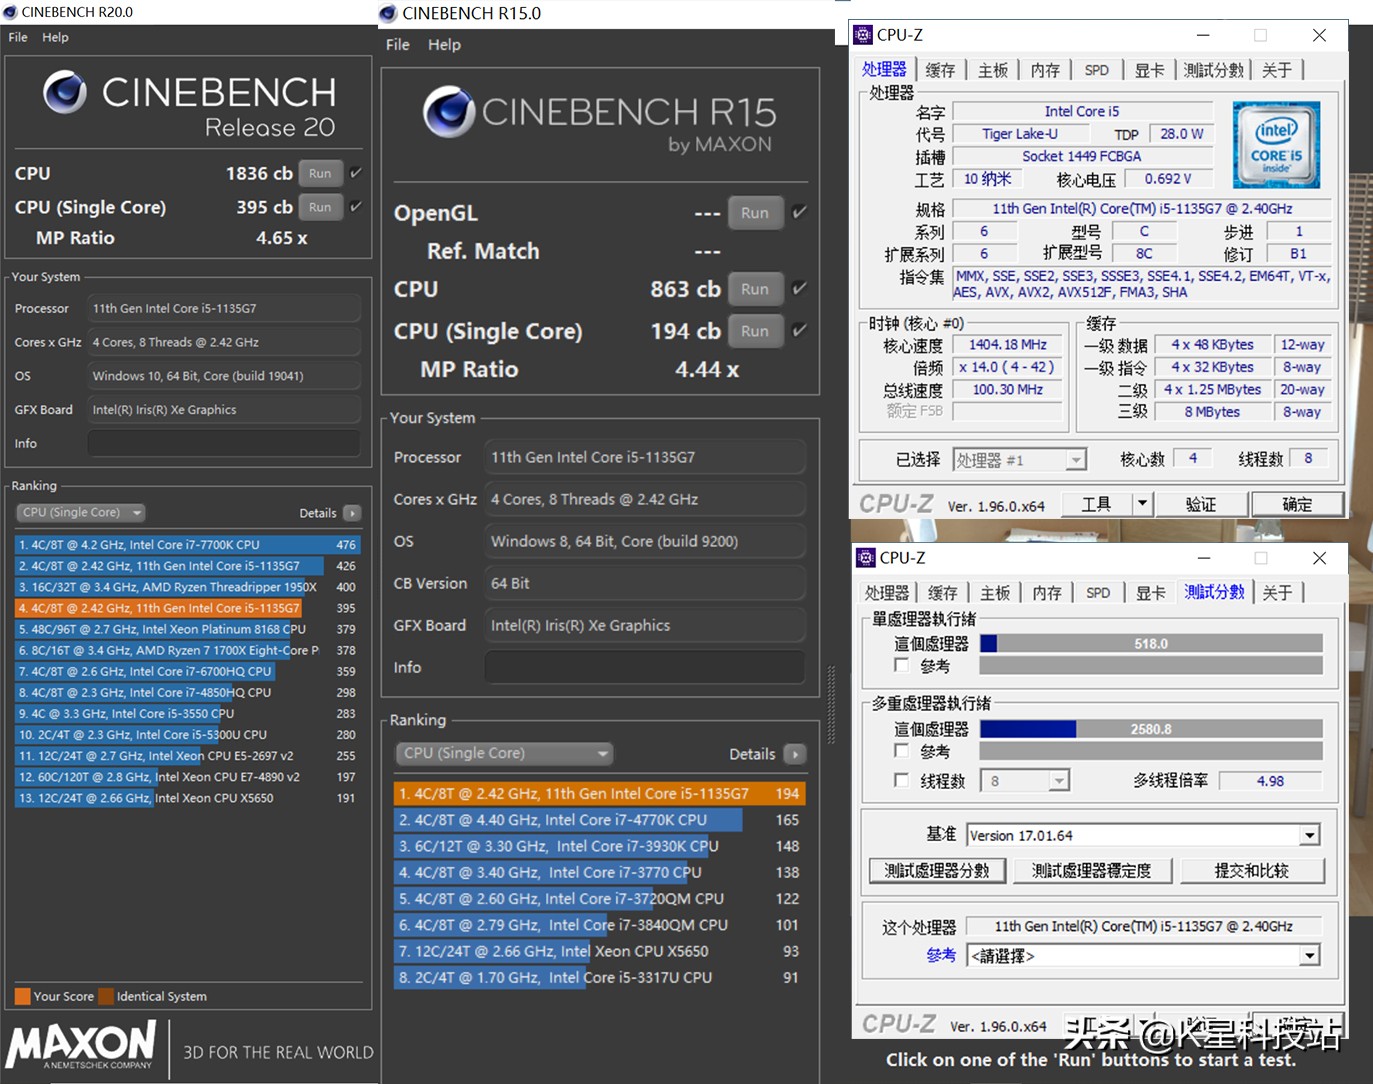Image resolution: width=1373 pixels, height=1084 pixels.
Task: Toggle the CPU (Single Core) checkmark in Cinebench R20
Action: tap(355, 207)
